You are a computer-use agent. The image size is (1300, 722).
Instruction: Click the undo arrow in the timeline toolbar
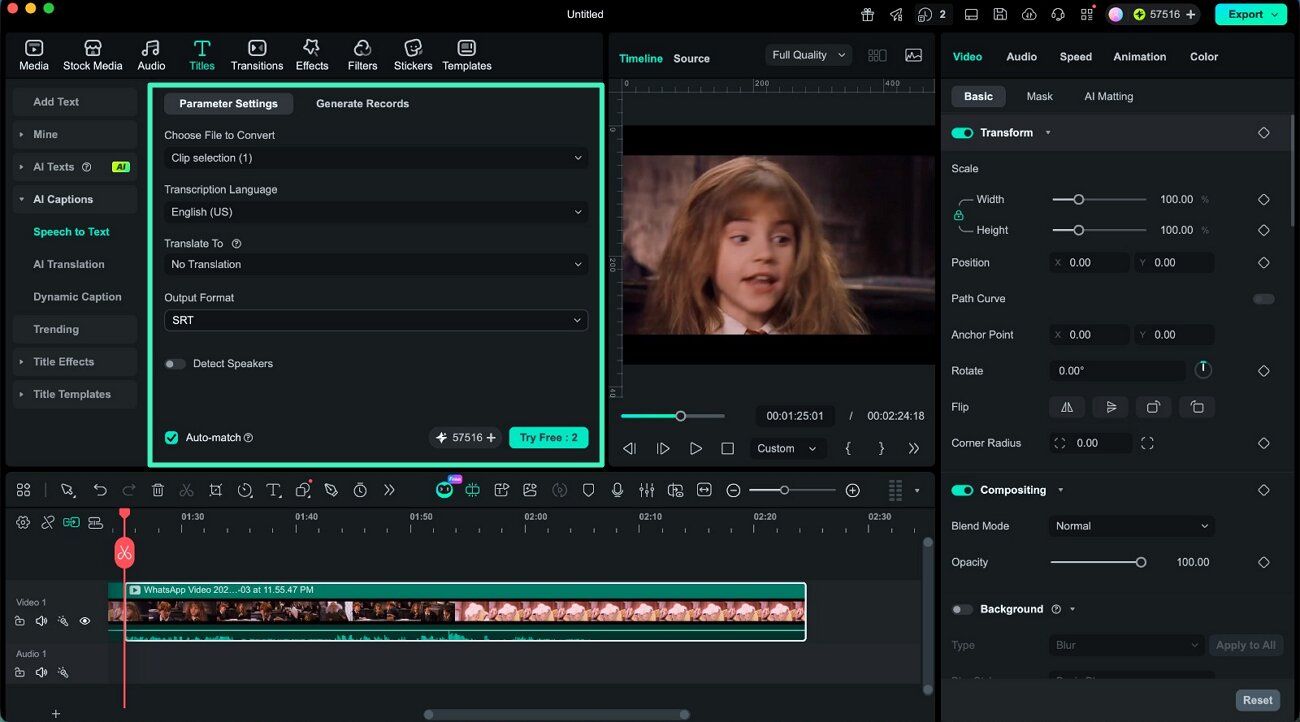coord(100,490)
